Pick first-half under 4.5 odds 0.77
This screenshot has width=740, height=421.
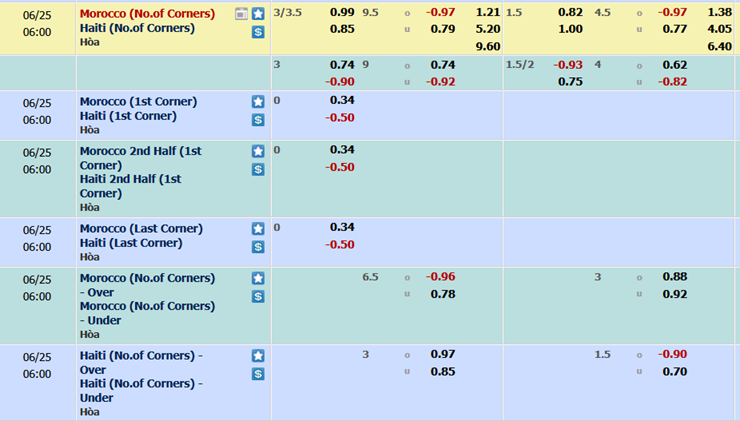pyautogui.click(x=675, y=29)
